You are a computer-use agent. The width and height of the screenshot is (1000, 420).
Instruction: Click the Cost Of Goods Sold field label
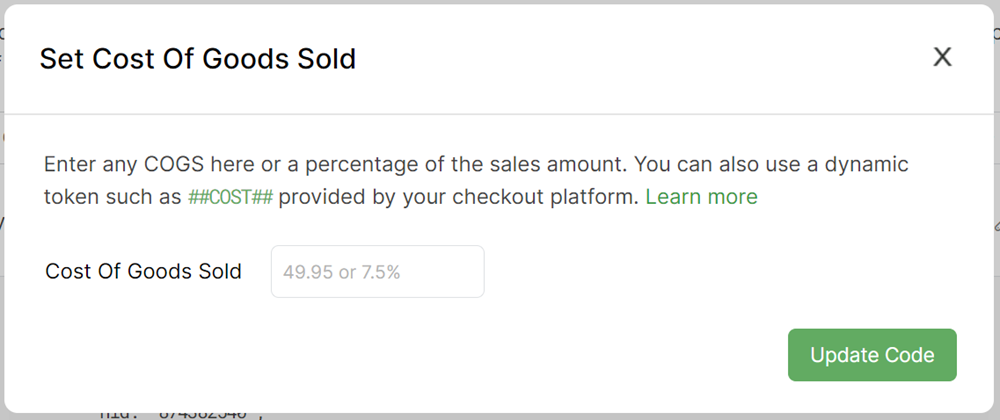coord(144,272)
